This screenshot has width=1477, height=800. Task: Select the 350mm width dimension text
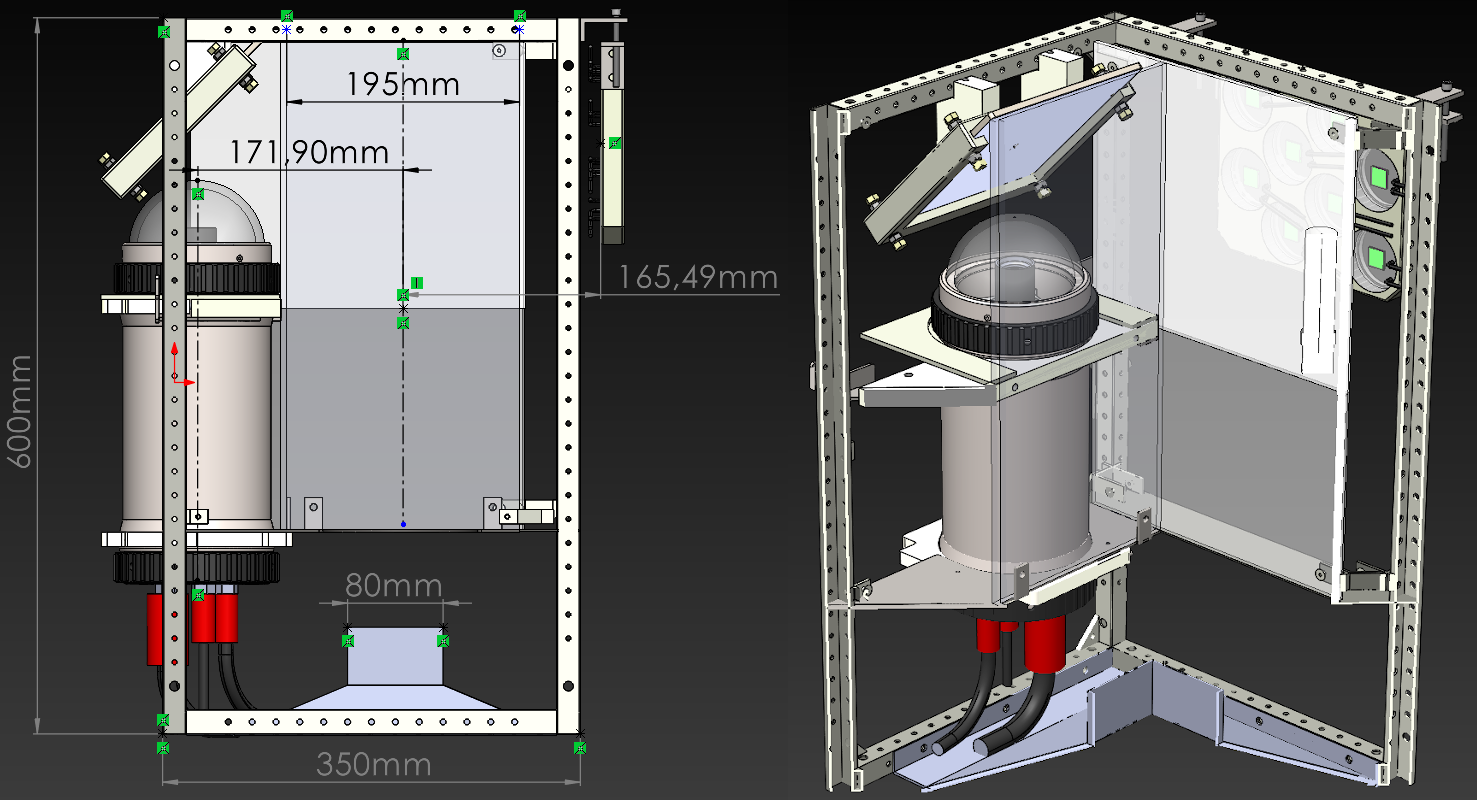(374, 765)
